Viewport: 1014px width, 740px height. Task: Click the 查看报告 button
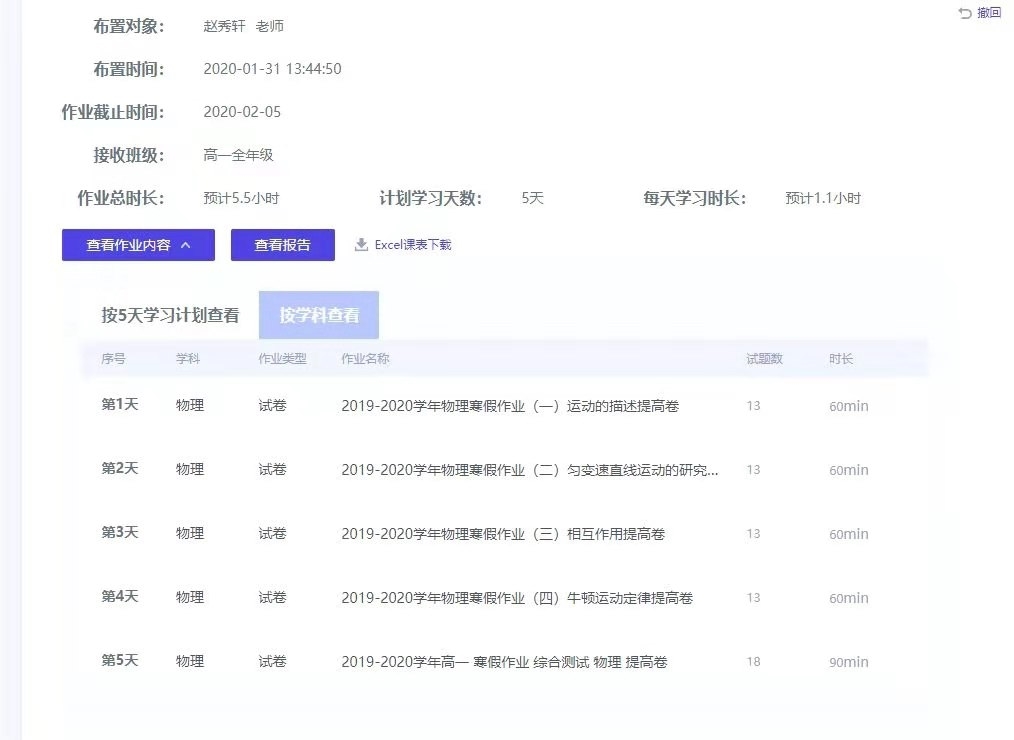pyautogui.click(x=283, y=244)
